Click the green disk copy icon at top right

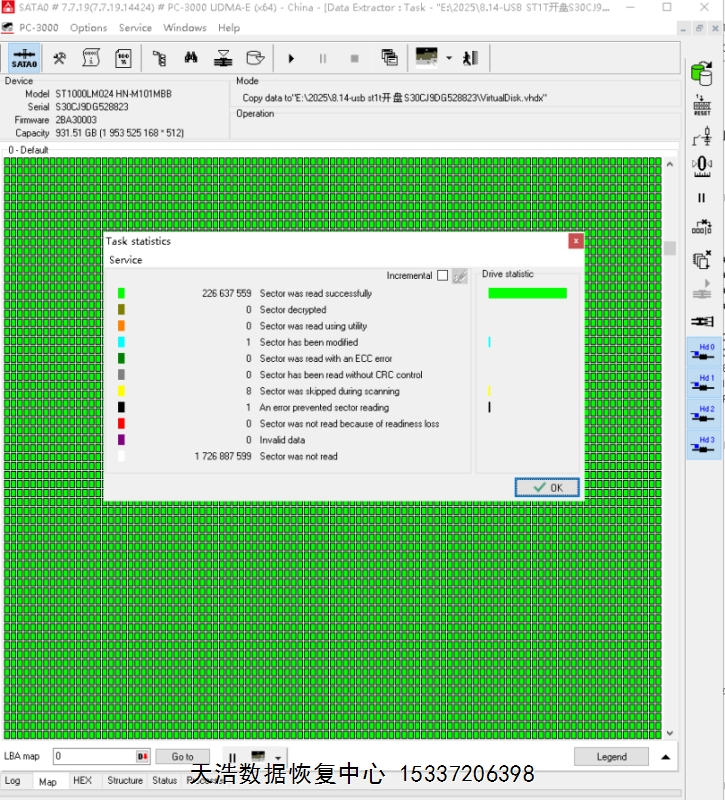coord(702,72)
